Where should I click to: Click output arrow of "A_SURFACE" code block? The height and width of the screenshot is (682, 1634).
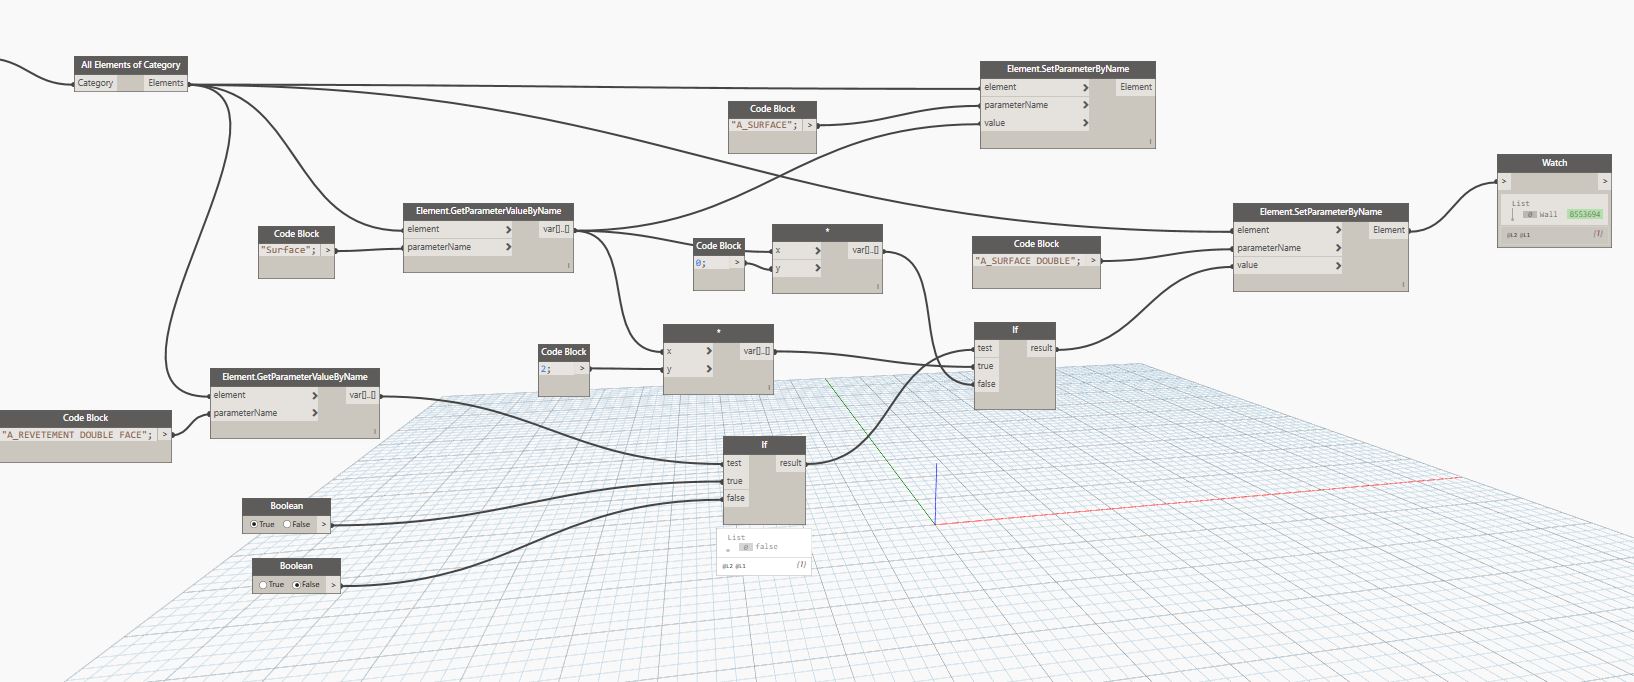pos(809,125)
